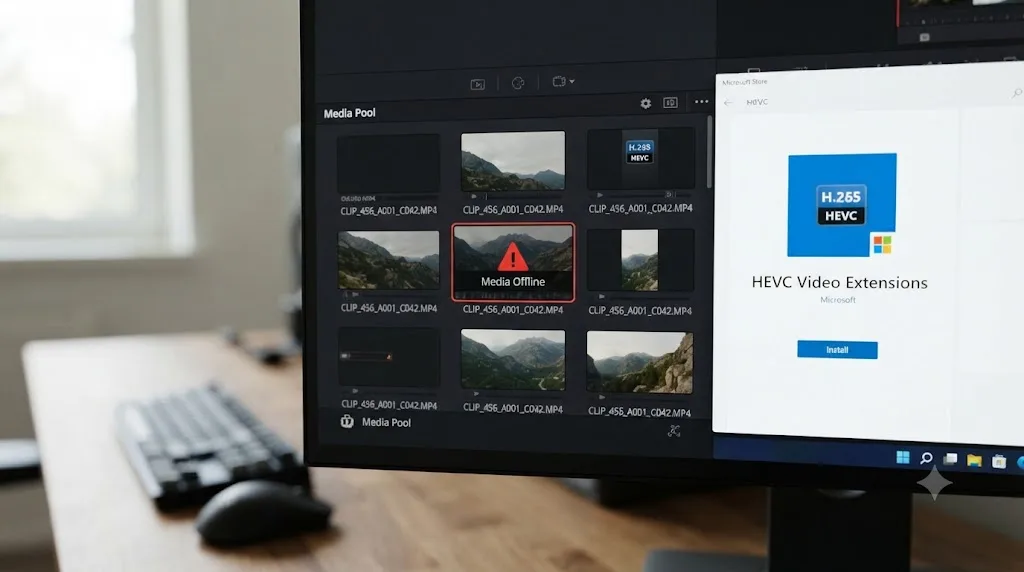
Task: Click the circular color wheel toolbar icon
Action: 518,83
